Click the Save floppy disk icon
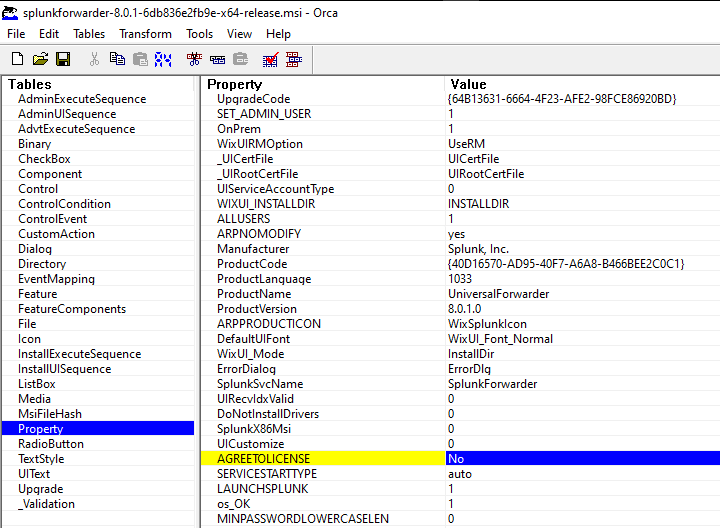Image resolution: width=720 pixels, height=528 pixels. click(62, 60)
